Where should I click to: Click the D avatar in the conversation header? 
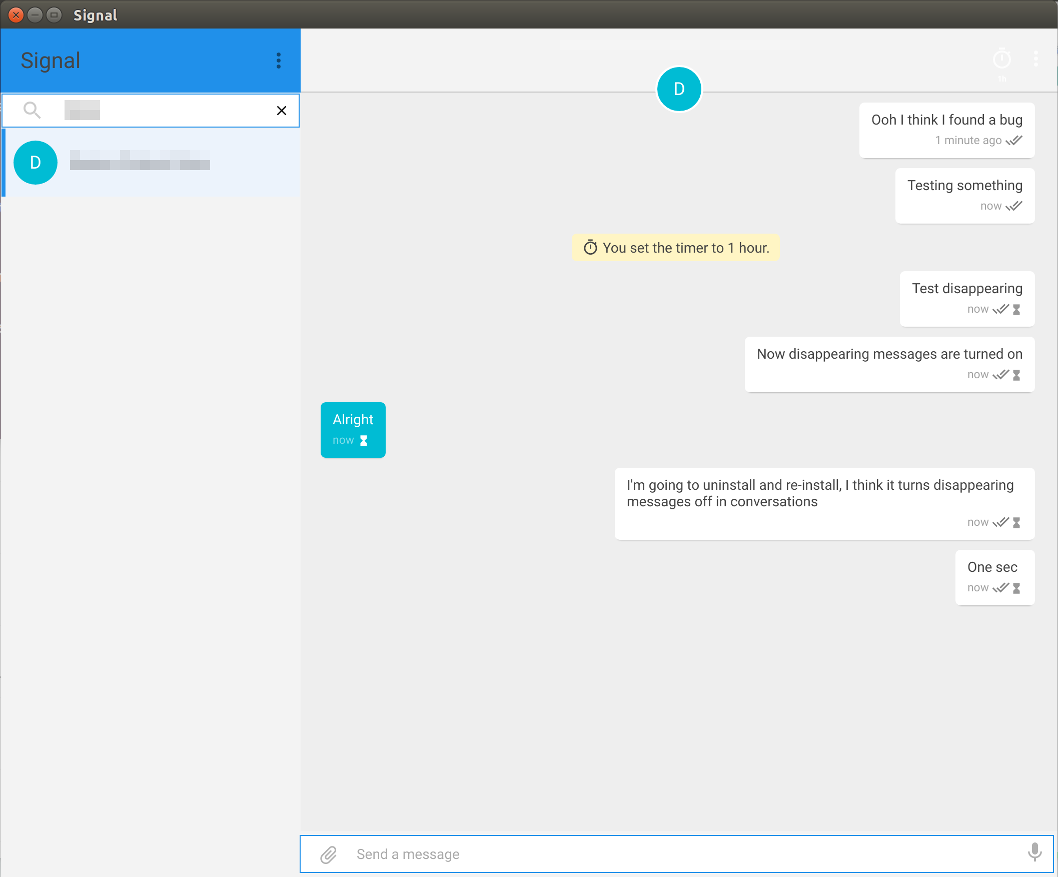[x=679, y=89]
